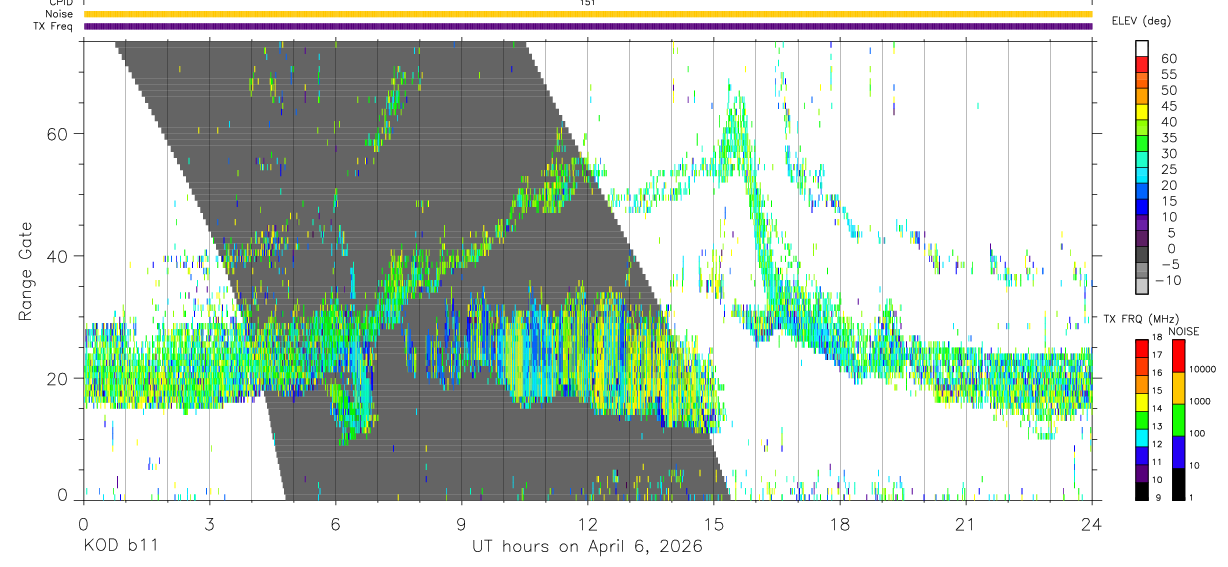
Task: Click the '3' tick label on UT hours axis
Action: pyautogui.click(x=209, y=524)
